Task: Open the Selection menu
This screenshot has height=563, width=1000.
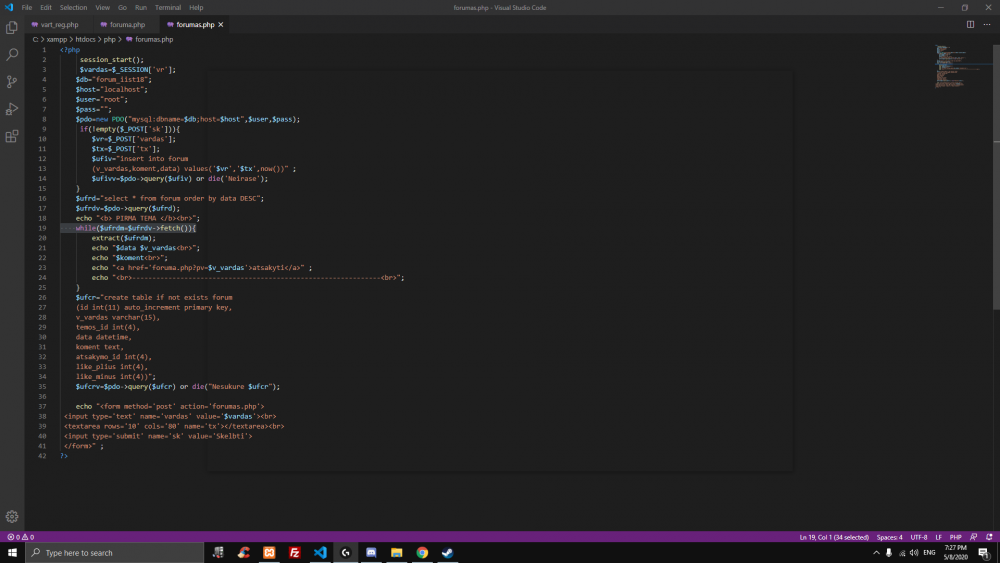Action: 73,7
